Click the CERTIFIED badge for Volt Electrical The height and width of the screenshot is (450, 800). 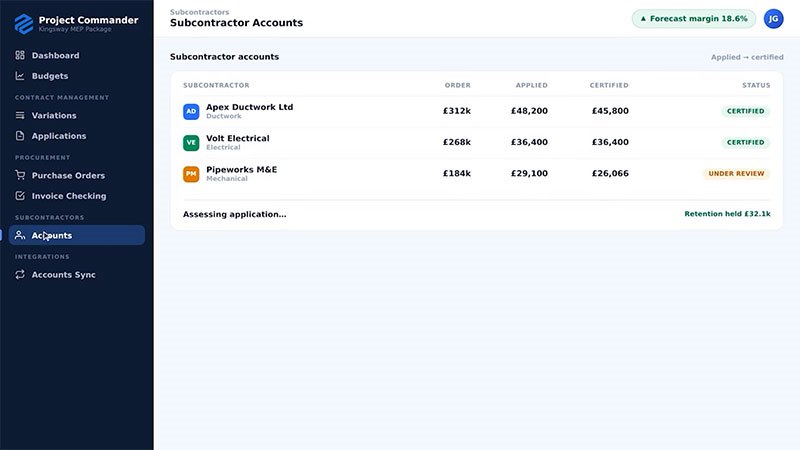[745, 142]
